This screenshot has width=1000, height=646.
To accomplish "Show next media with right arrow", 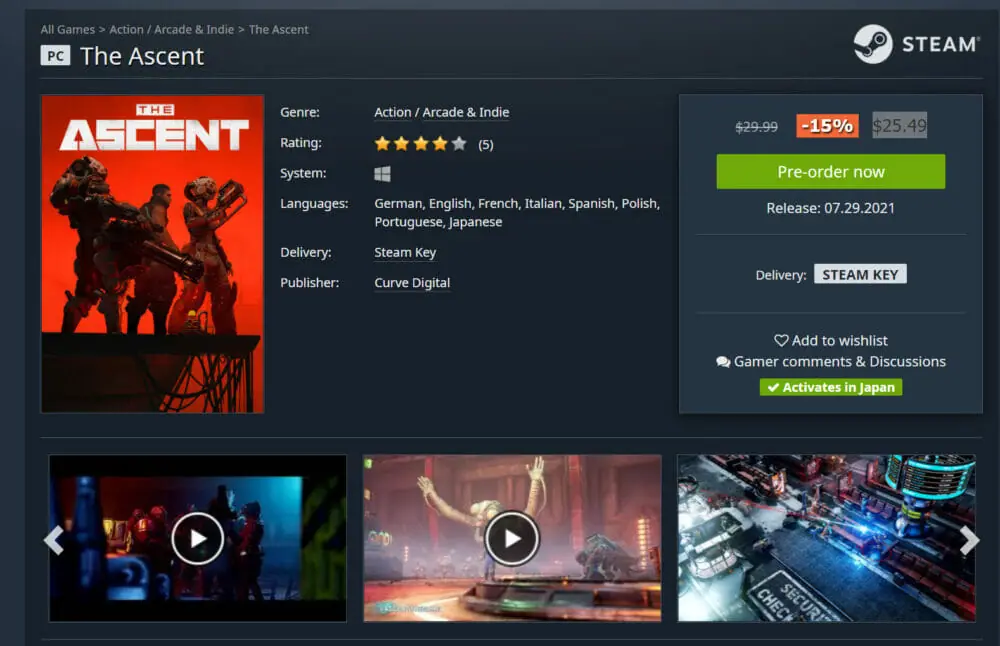I will pos(969,540).
